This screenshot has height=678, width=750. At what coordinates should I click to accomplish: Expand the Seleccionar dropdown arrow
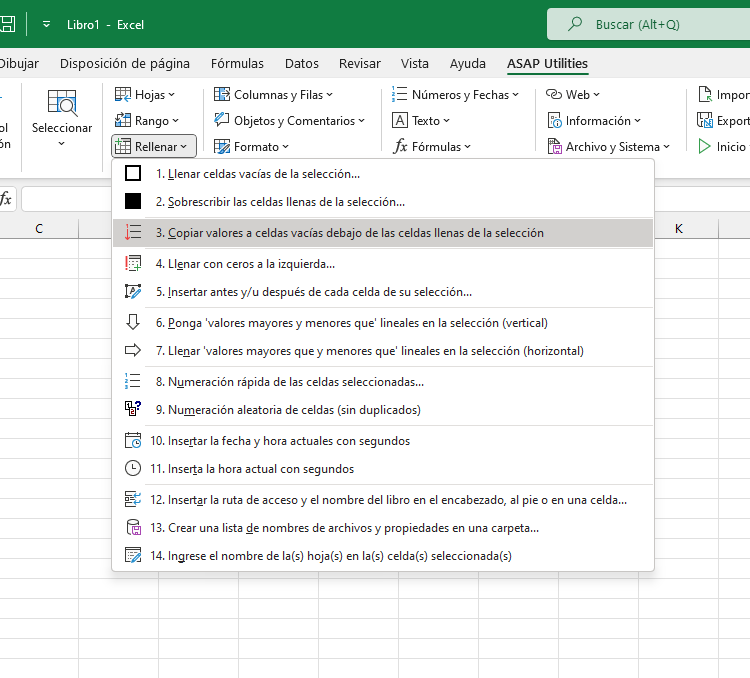coord(61,144)
